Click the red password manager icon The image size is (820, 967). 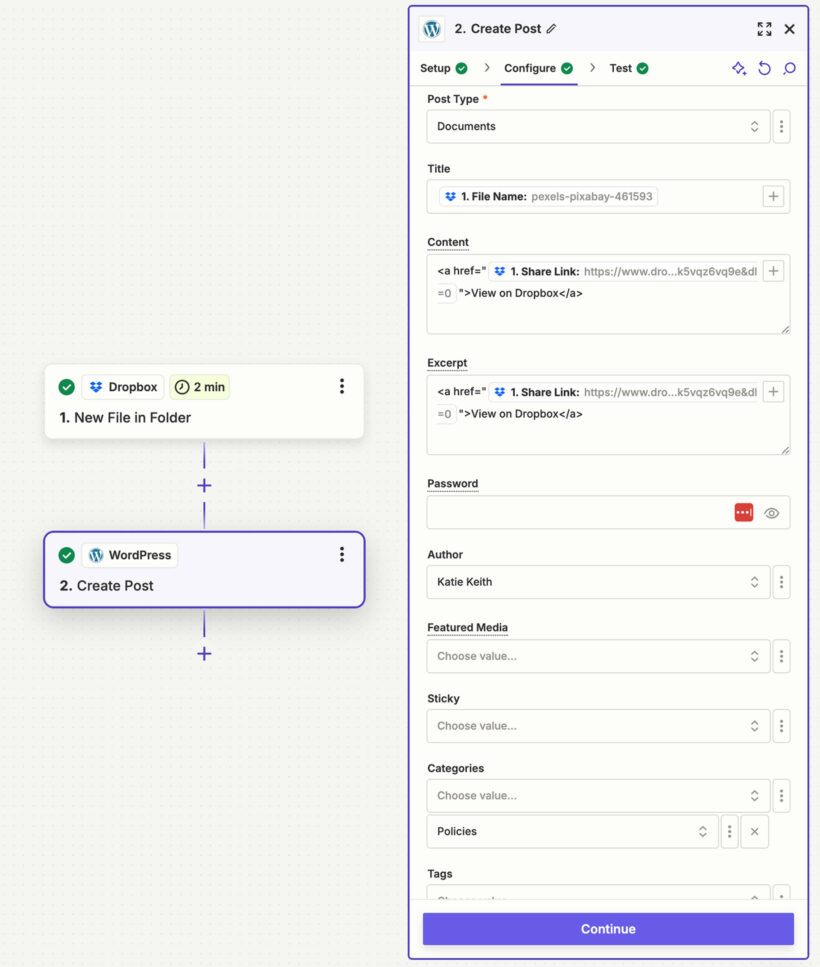click(x=743, y=511)
